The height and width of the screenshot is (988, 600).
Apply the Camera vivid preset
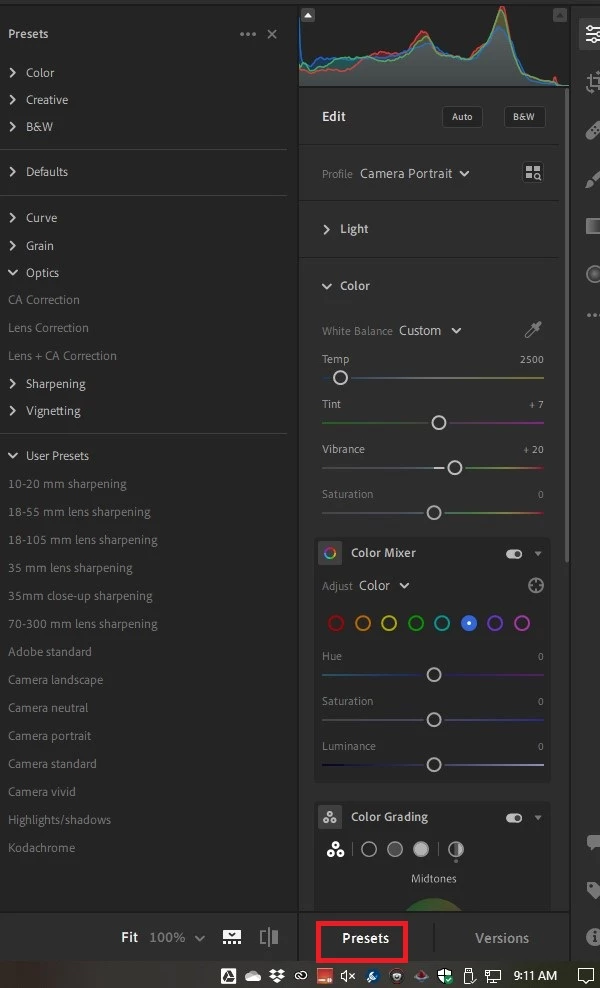pos(42,791)
